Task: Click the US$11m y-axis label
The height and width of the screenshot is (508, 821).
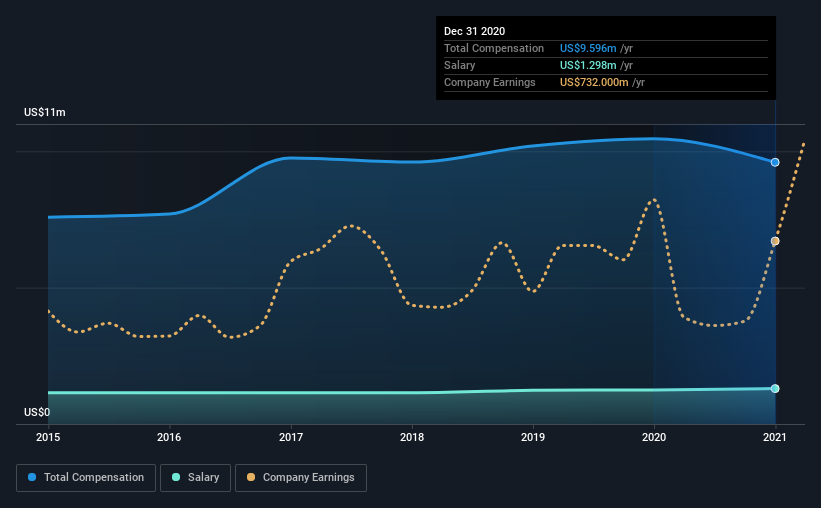Action: (x=45, y=112)
